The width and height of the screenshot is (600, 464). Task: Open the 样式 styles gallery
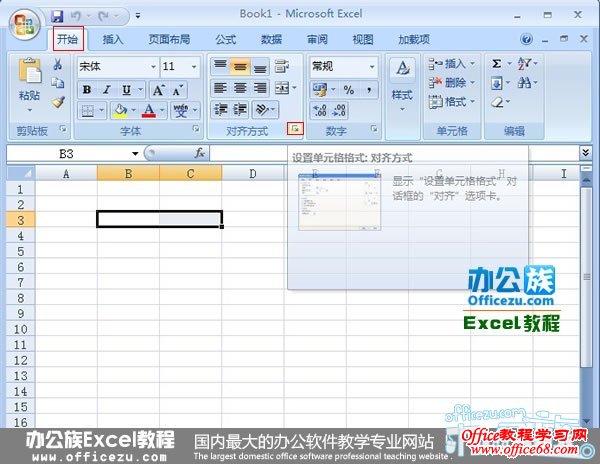click(x=402, y=86)
